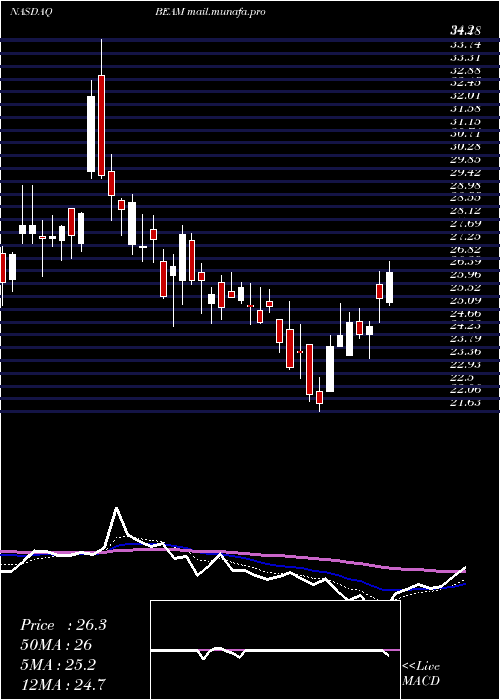
Task: Click the 24.66 price axis label
Action: point(465,313)
